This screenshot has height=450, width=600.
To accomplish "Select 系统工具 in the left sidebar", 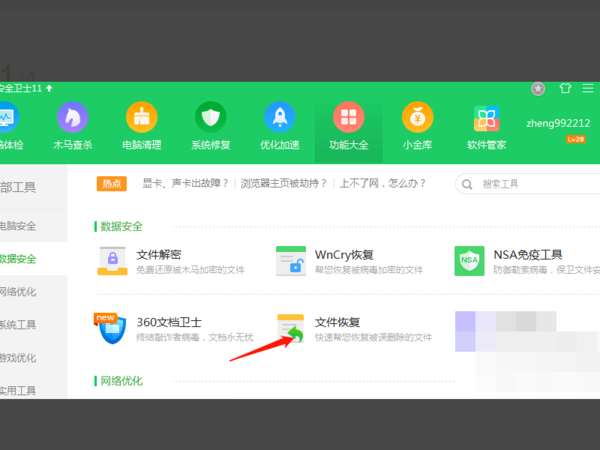I will click(18, 325).
